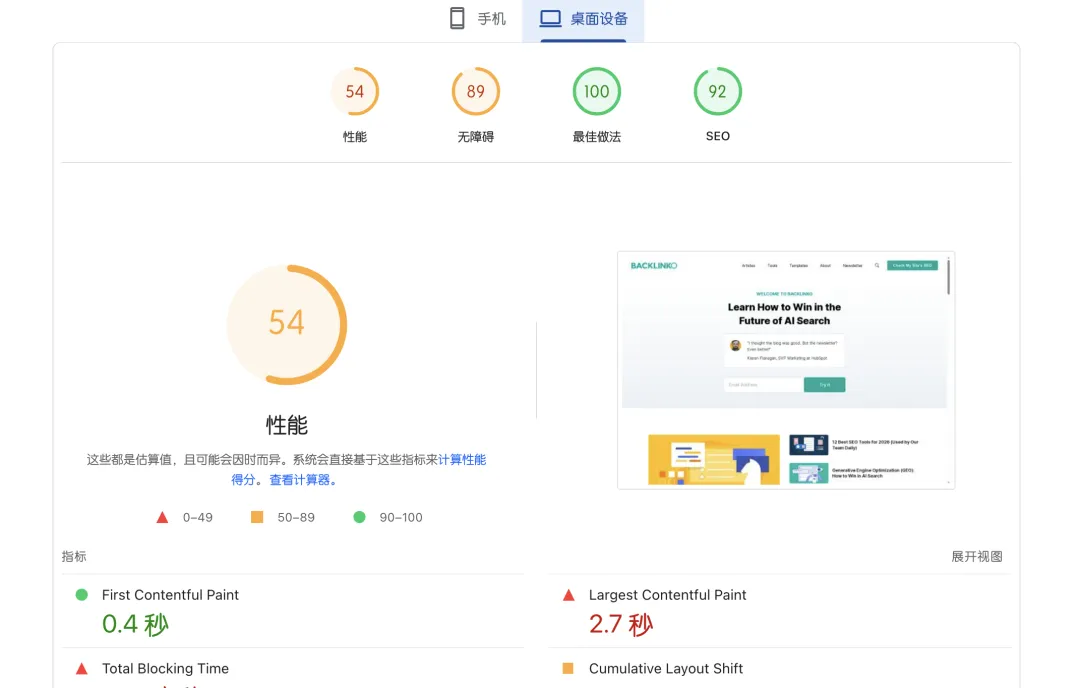Click red triangle beside Total Blocking Time

tap(81, 668)
